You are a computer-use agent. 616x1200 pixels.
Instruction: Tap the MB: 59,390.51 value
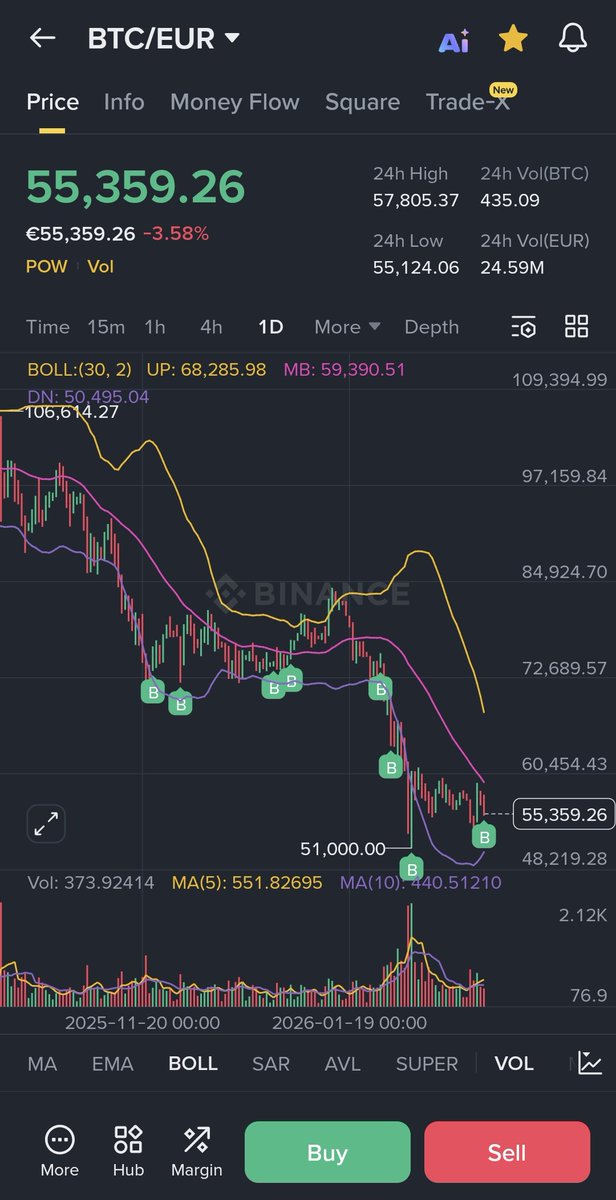[x=344, y=369]
